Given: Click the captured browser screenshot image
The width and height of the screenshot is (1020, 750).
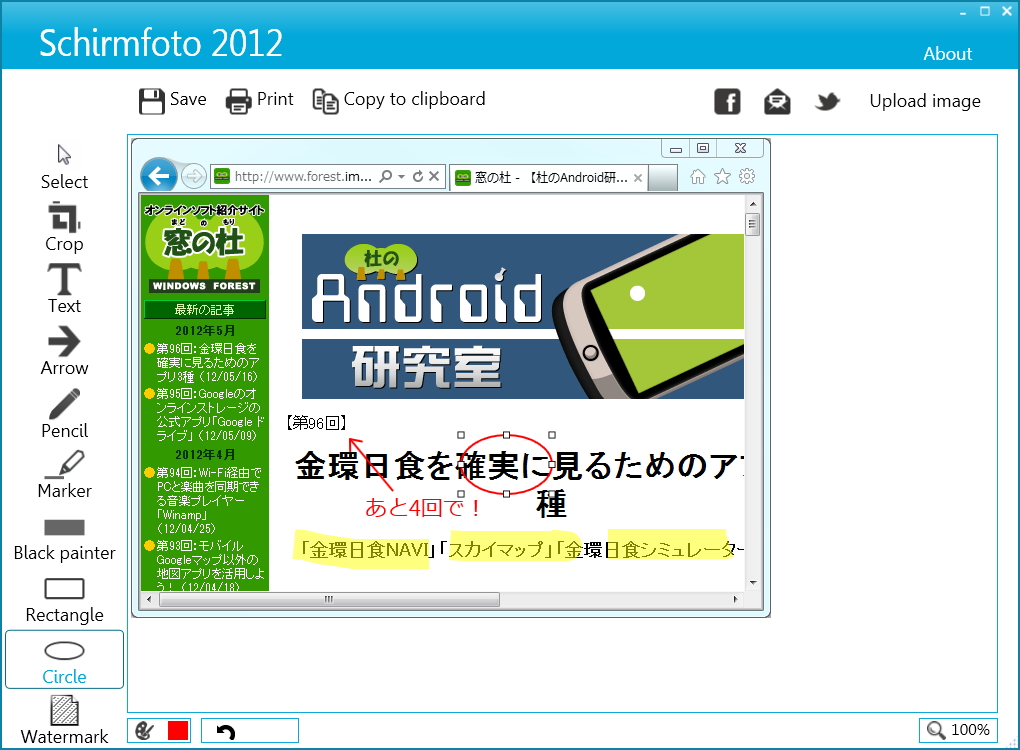Looking at the screenshot, I should [451, 377].
